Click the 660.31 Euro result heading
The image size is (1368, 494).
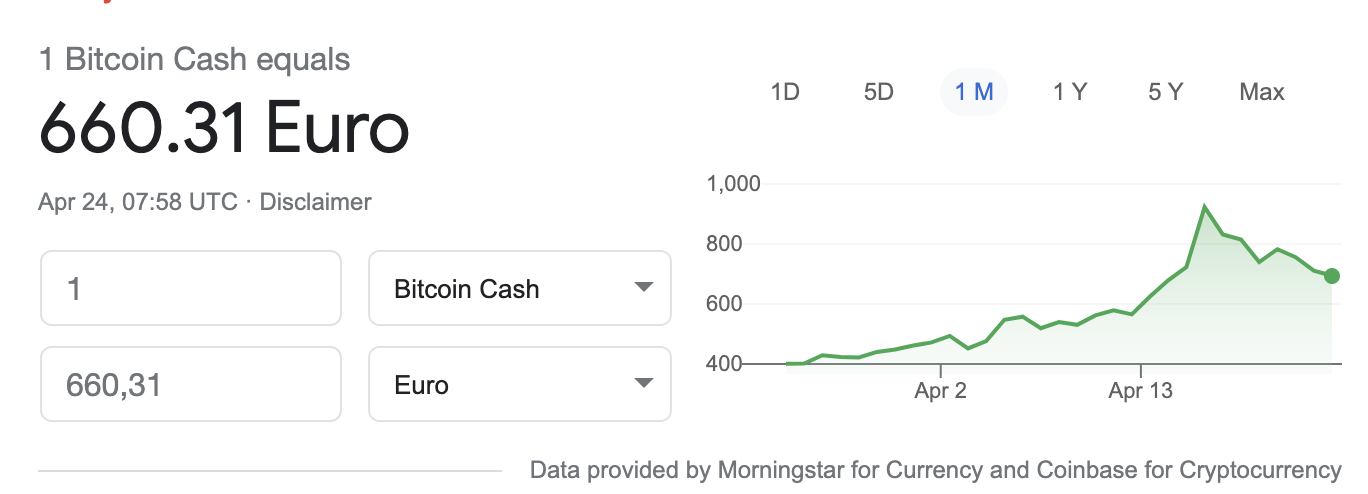(x=225, y=130)
